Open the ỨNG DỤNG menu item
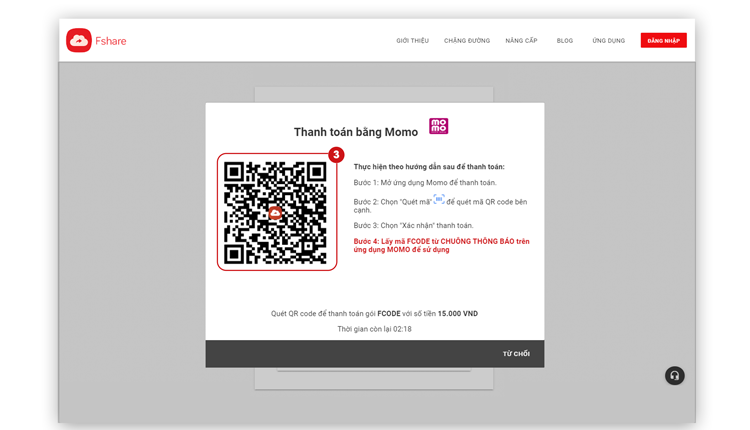This screenshot has height=430, width=750. [608, 41]
